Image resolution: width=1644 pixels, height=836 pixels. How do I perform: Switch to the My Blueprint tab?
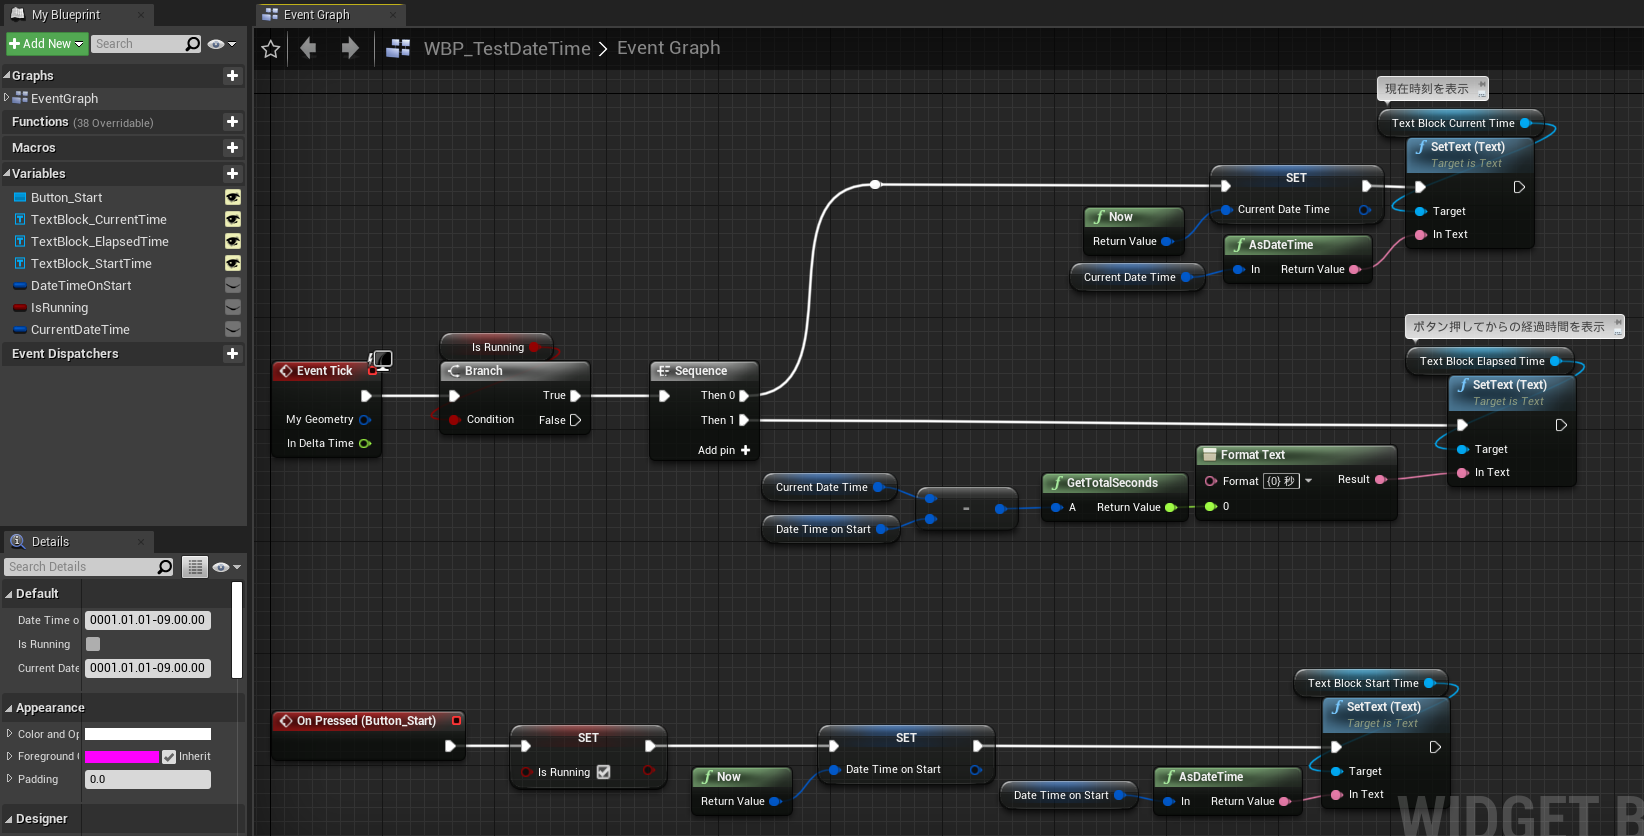(x=66, y=15)
